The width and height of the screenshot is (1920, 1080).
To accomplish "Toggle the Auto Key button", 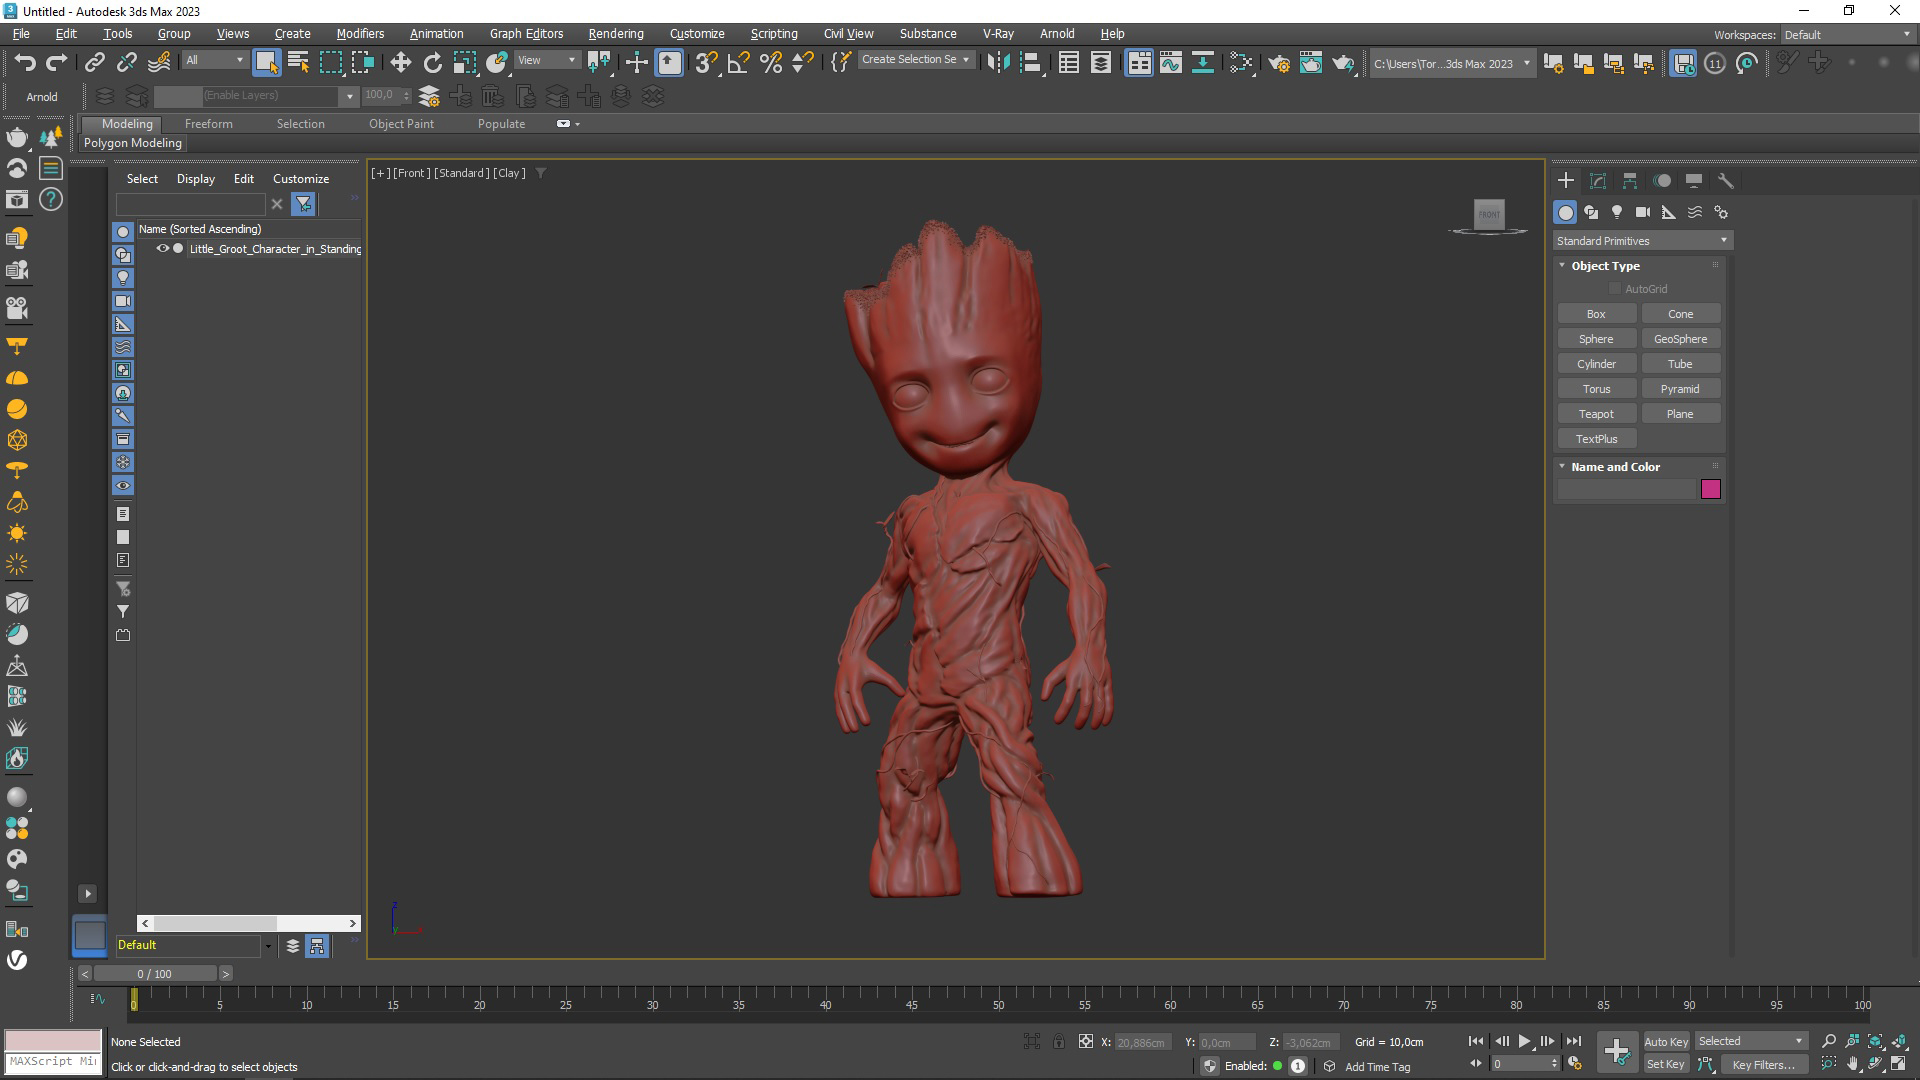I will click(1665, 1041).
